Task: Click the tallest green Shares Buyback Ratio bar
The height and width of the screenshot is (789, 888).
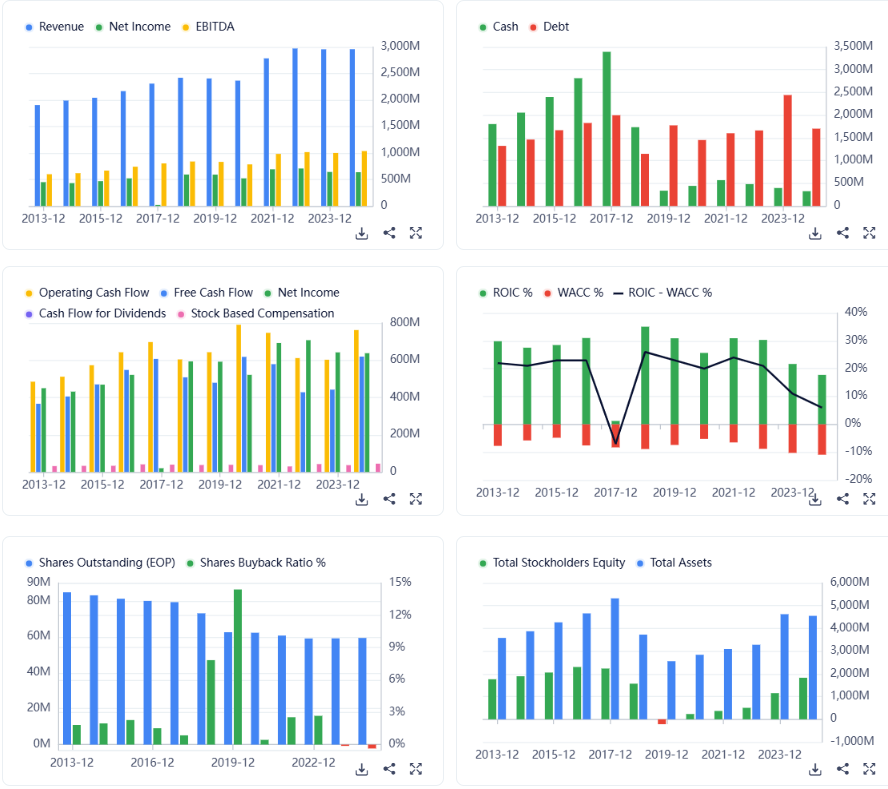Action: pyautogui.click(x=238, y=667)
